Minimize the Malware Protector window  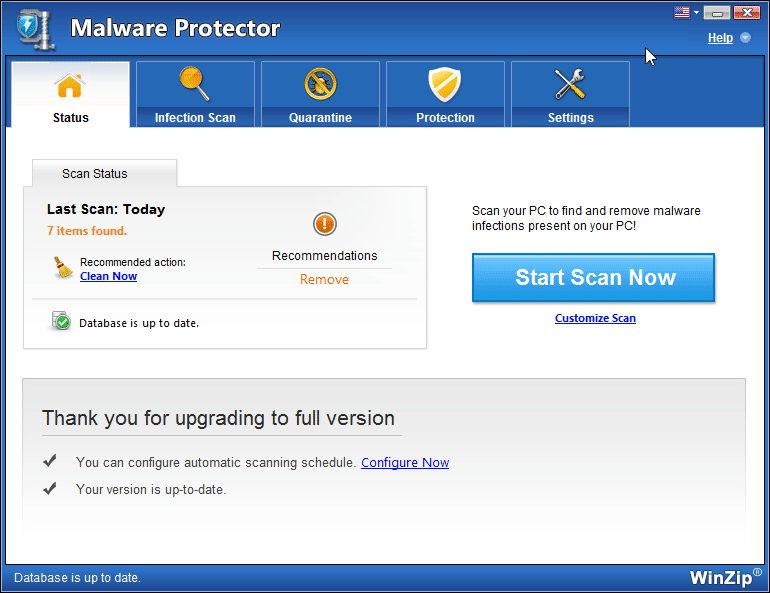point(716,13)
